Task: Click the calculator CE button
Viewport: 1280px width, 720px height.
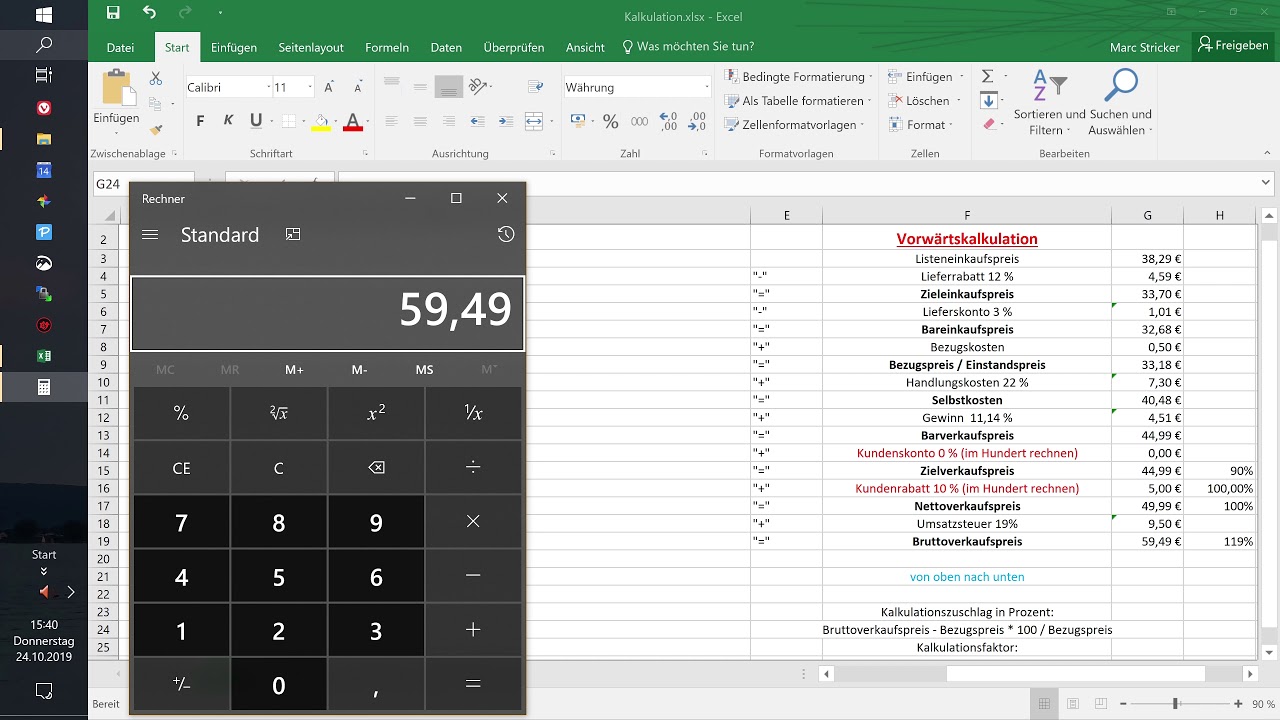Action: 181,468
